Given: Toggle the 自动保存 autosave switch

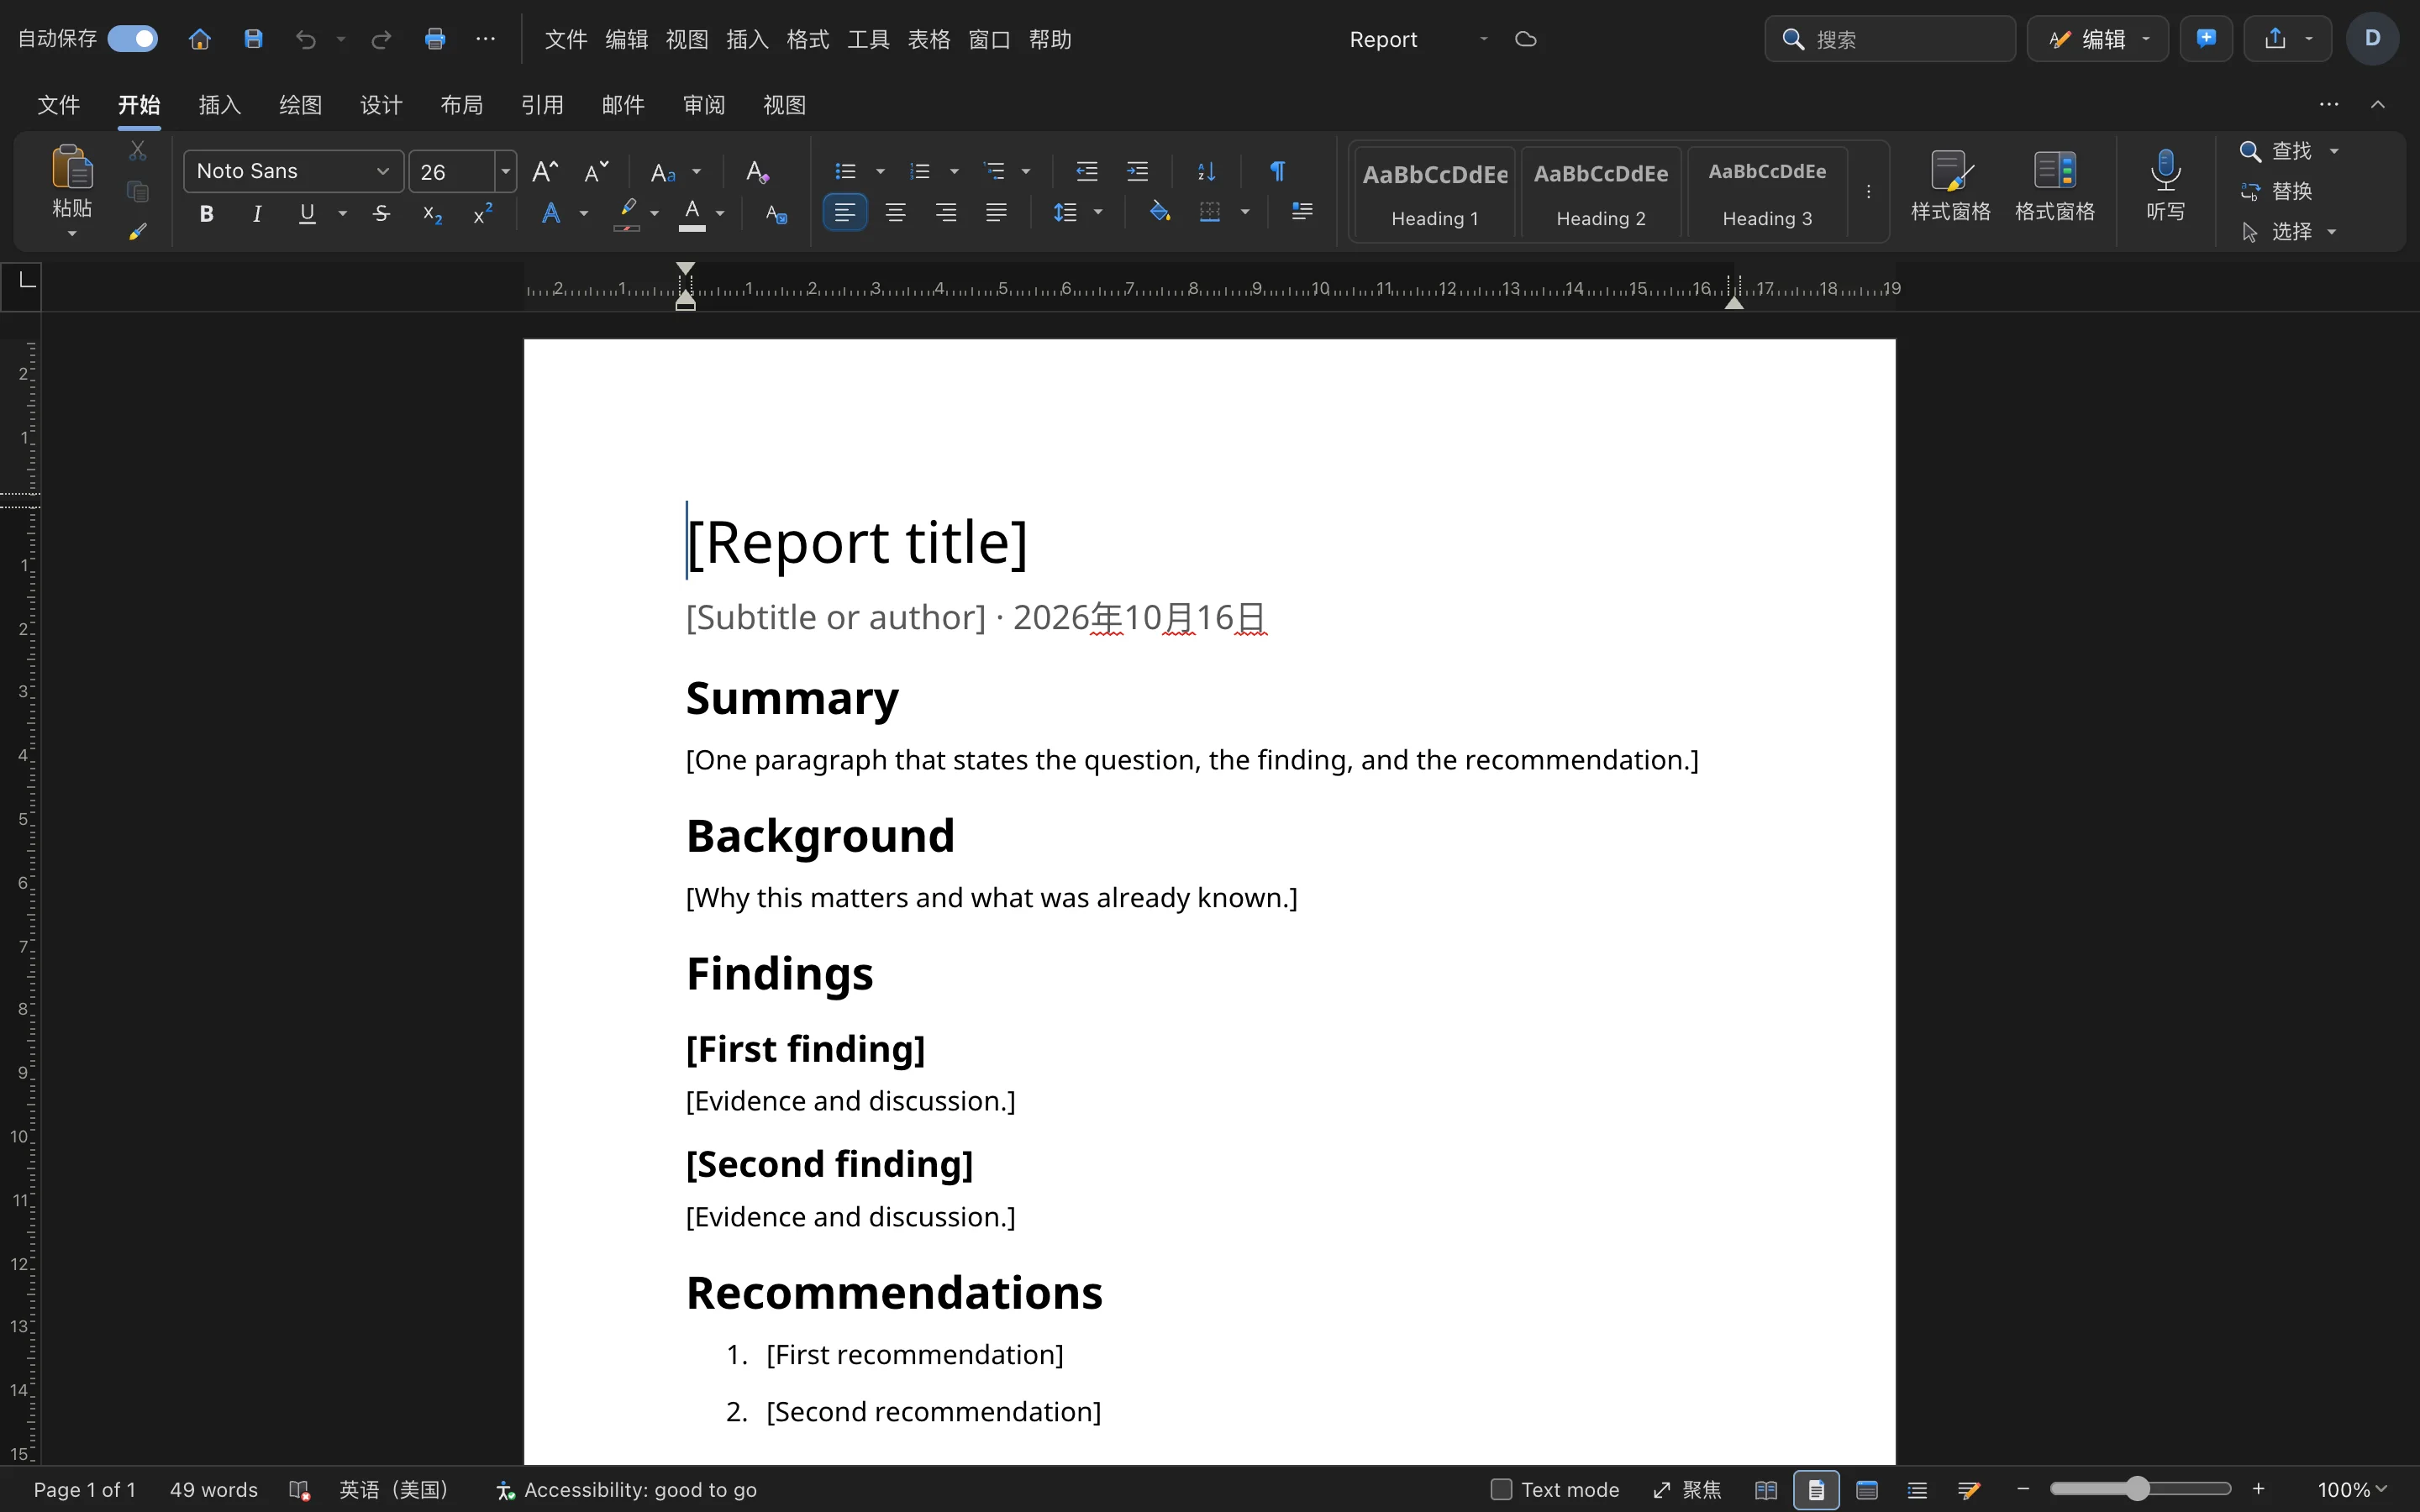Looking at the screenshot, I should (133, 39).
